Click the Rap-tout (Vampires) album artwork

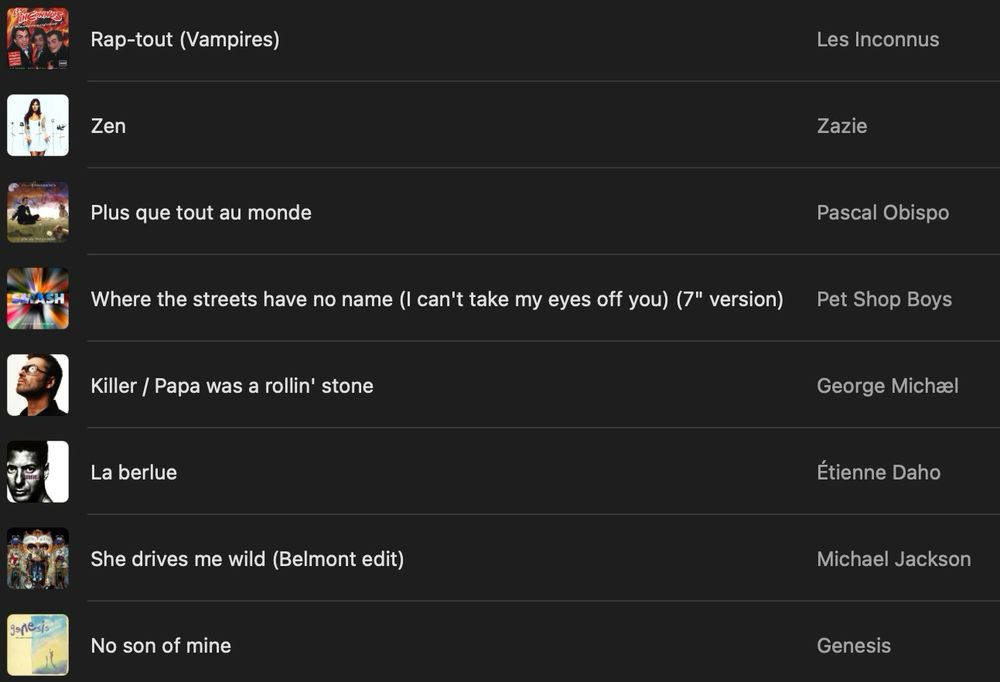(38, 38)
